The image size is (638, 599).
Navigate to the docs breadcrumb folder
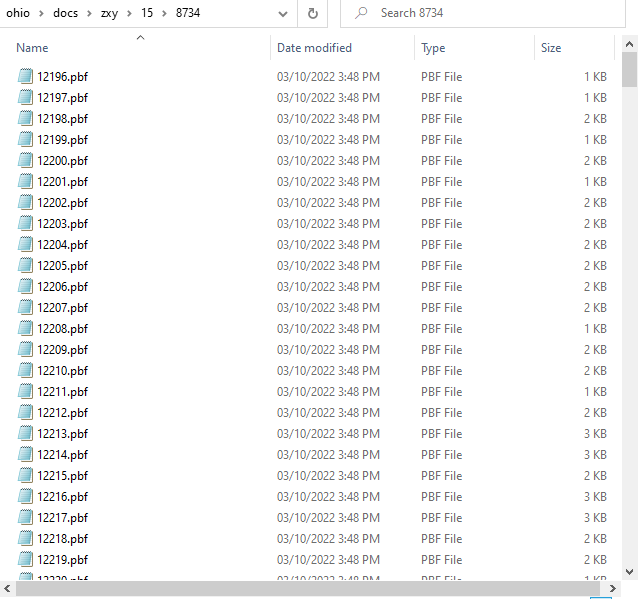coord(66,13)
